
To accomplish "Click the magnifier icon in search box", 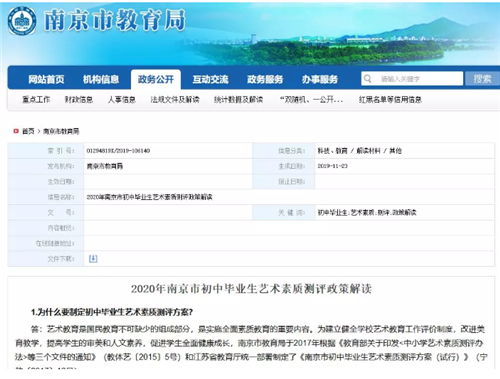I will (368, 79).
